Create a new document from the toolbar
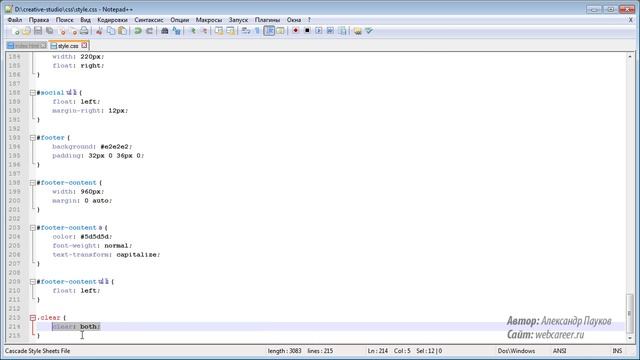Image resolution: width=640 pixels, height=360 pixels. (15, 31)
